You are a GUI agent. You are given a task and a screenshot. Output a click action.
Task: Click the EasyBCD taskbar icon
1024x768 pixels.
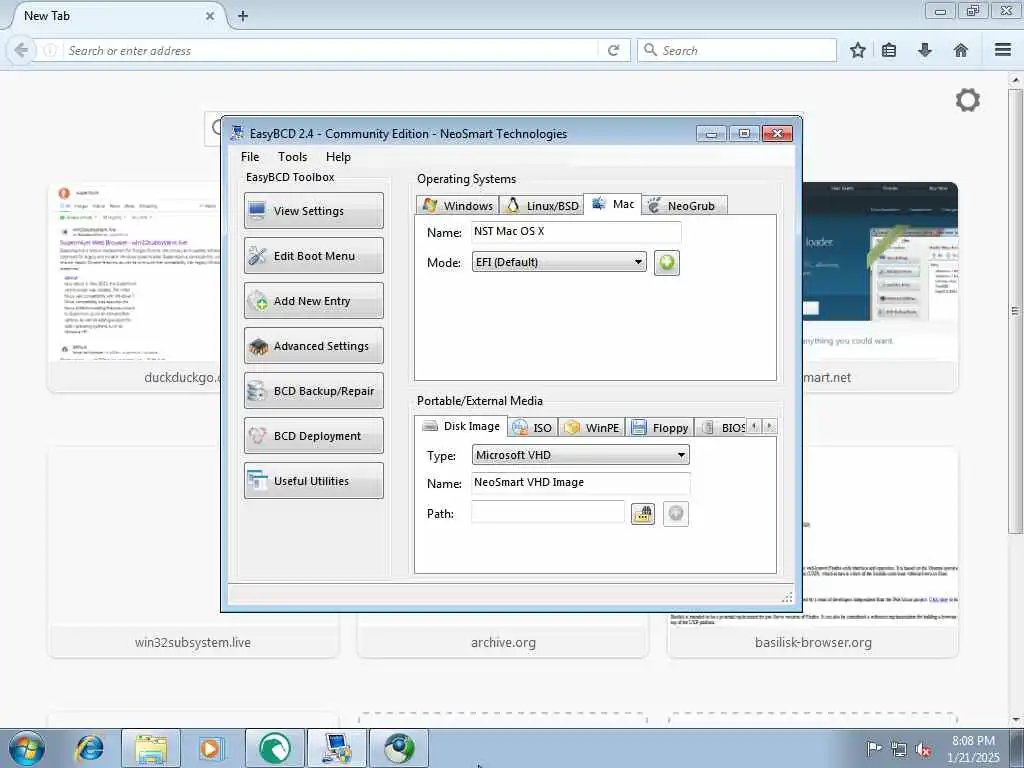point(337,748)
